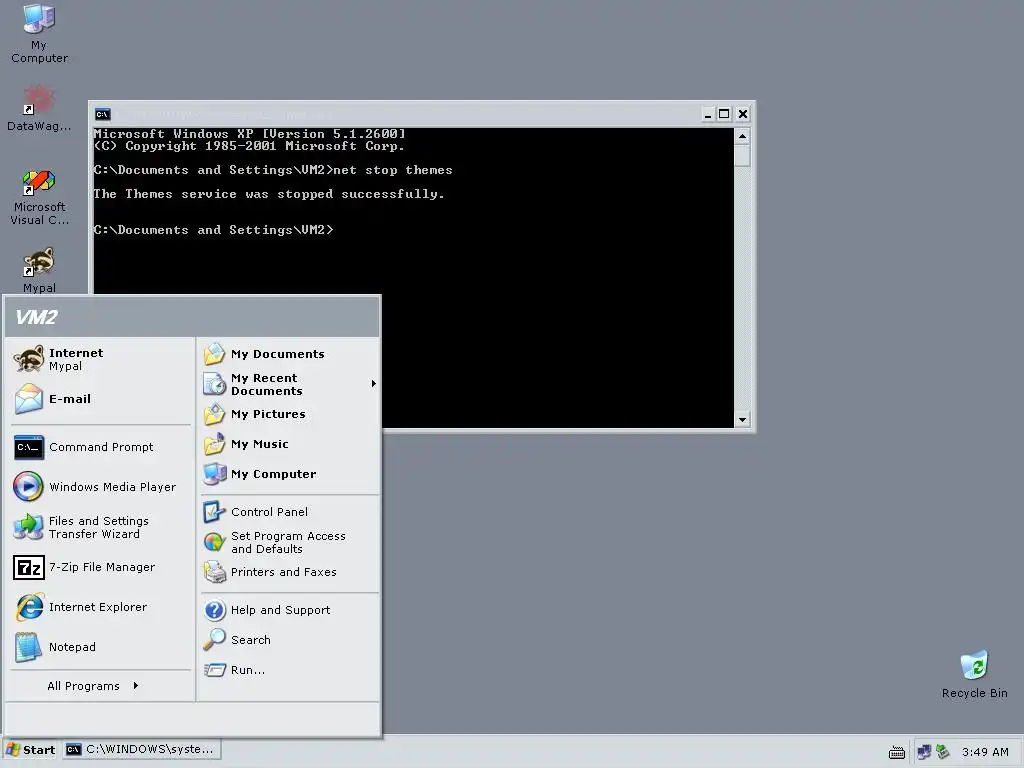Minimize the command prompt window
Screen dimensions: 1024x768
pyautogui.click(x=707, y=114)
